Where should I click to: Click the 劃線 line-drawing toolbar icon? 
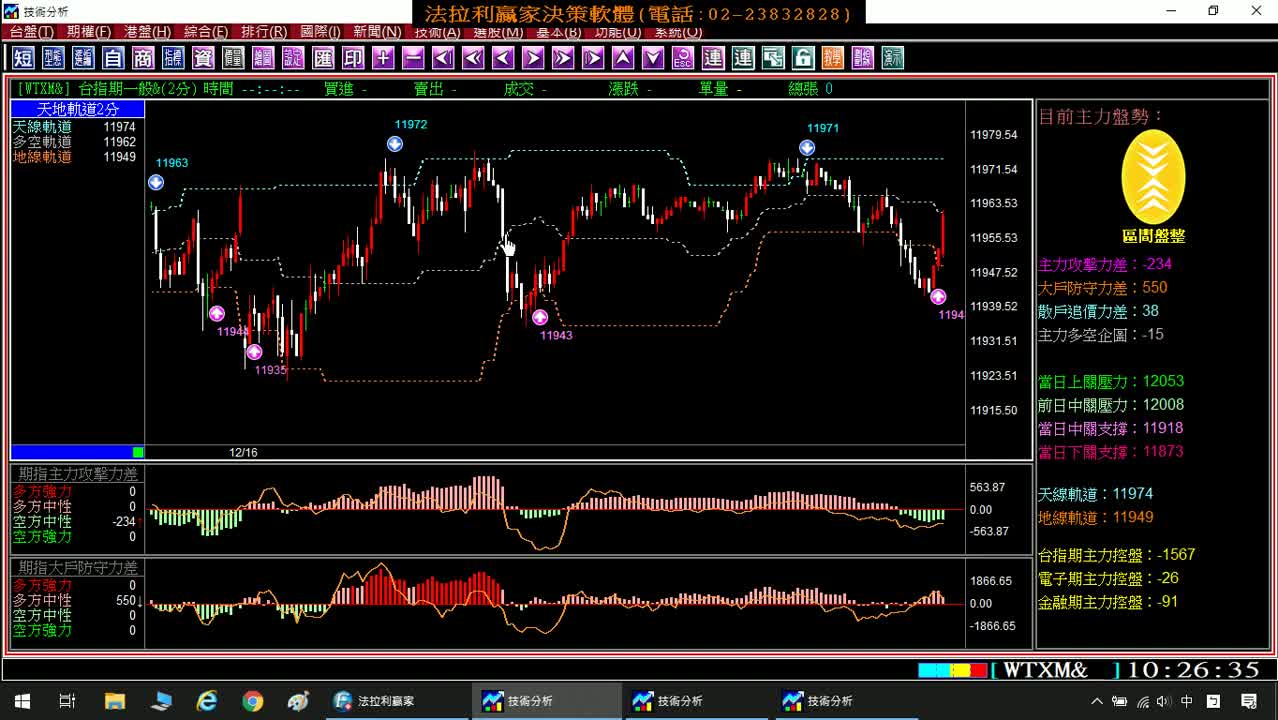863,57
